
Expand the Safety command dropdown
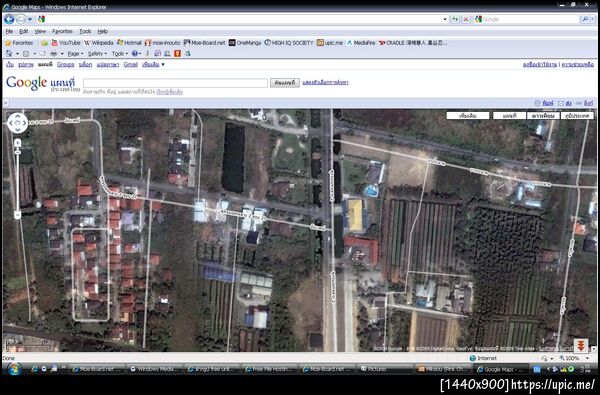pos(97,54)
